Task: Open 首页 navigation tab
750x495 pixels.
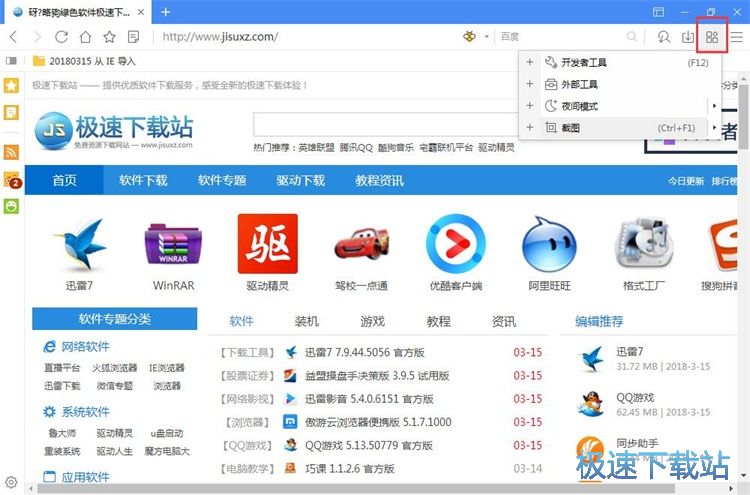Action: pyautogui.click(x=64, y=180)
